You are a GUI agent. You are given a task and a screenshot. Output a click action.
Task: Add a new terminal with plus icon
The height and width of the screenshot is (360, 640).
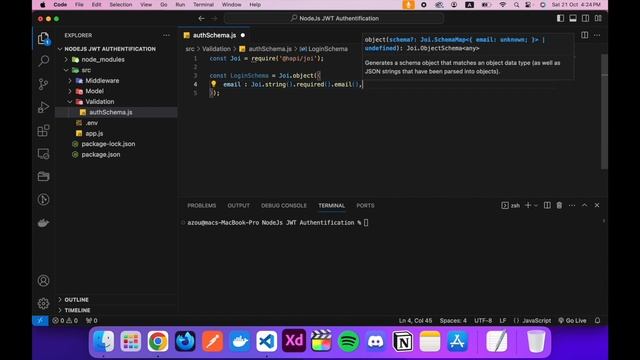[x=528, y=205]
